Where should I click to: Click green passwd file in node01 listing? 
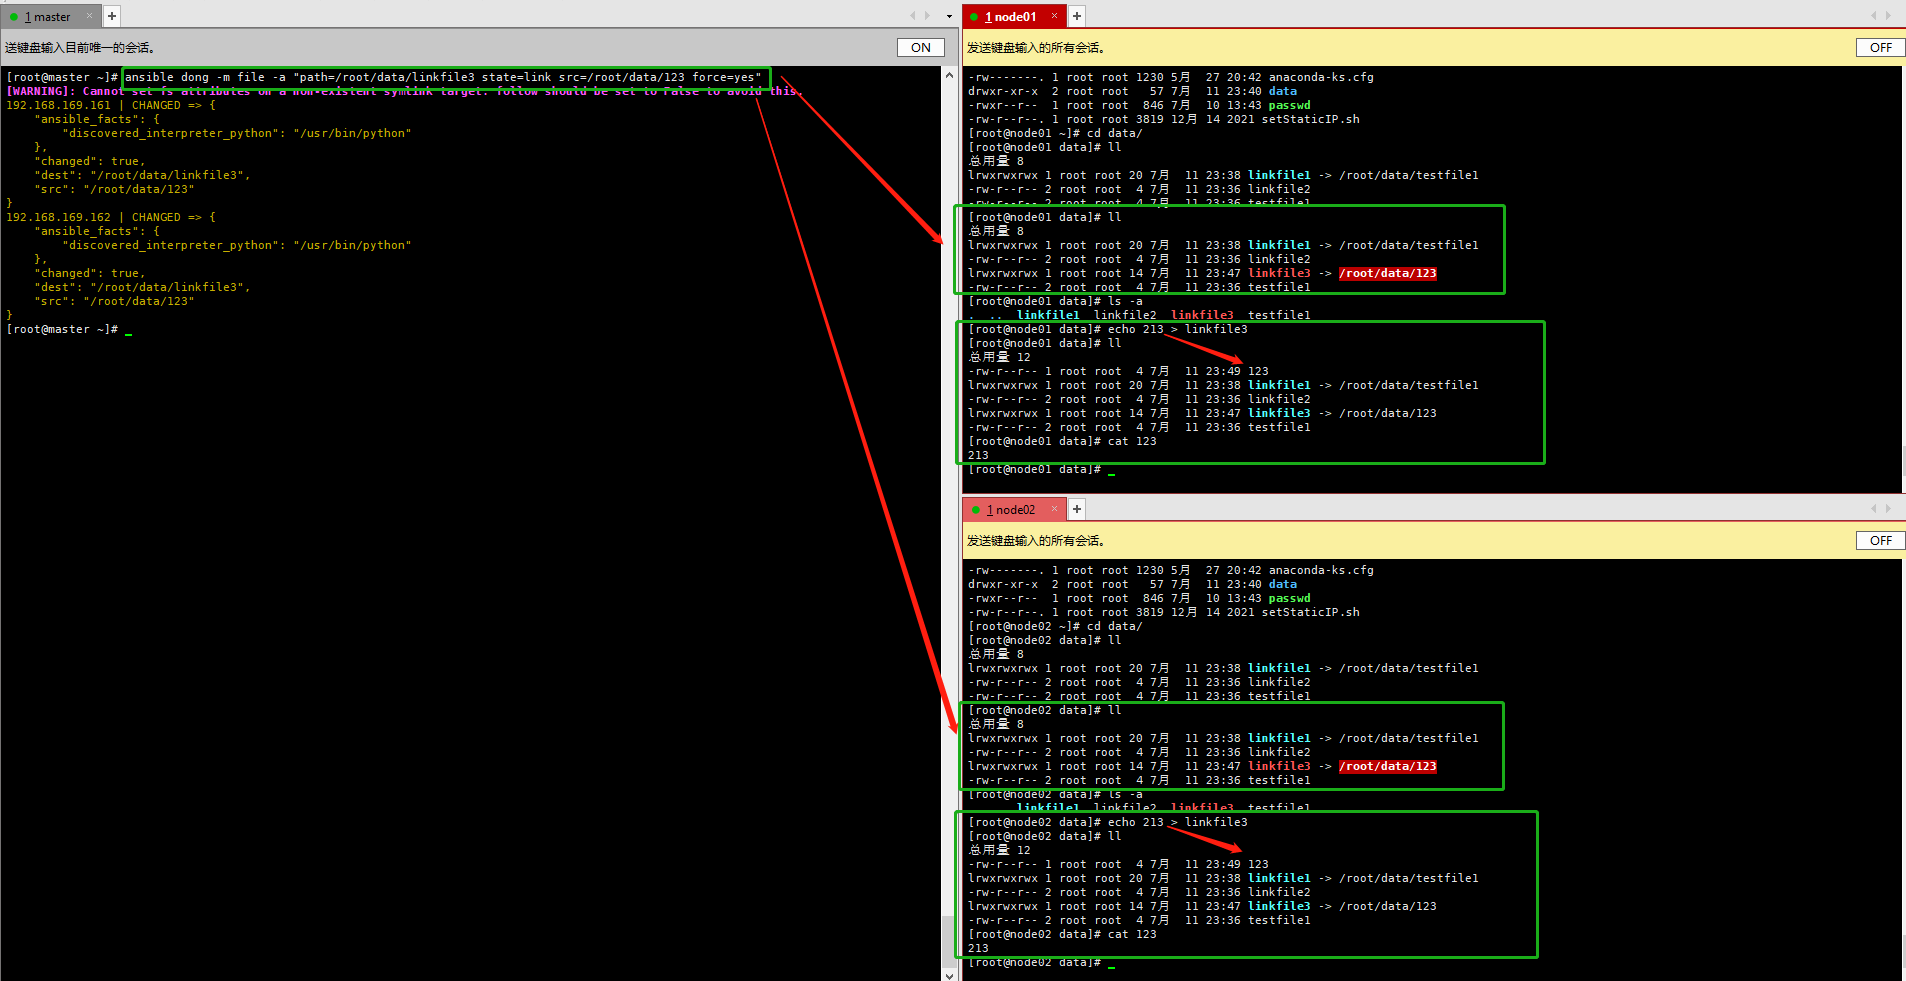(x=1289, y=105)
